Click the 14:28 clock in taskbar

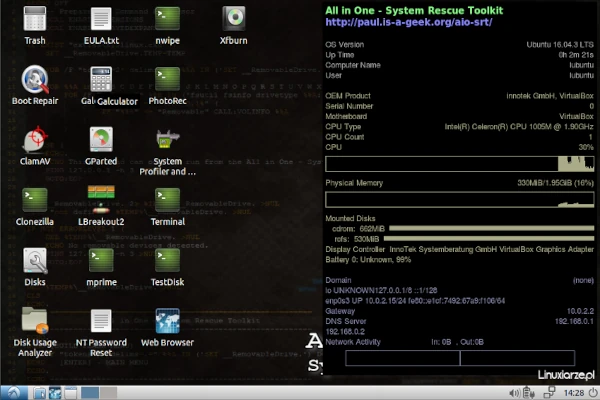click(574, 393)
